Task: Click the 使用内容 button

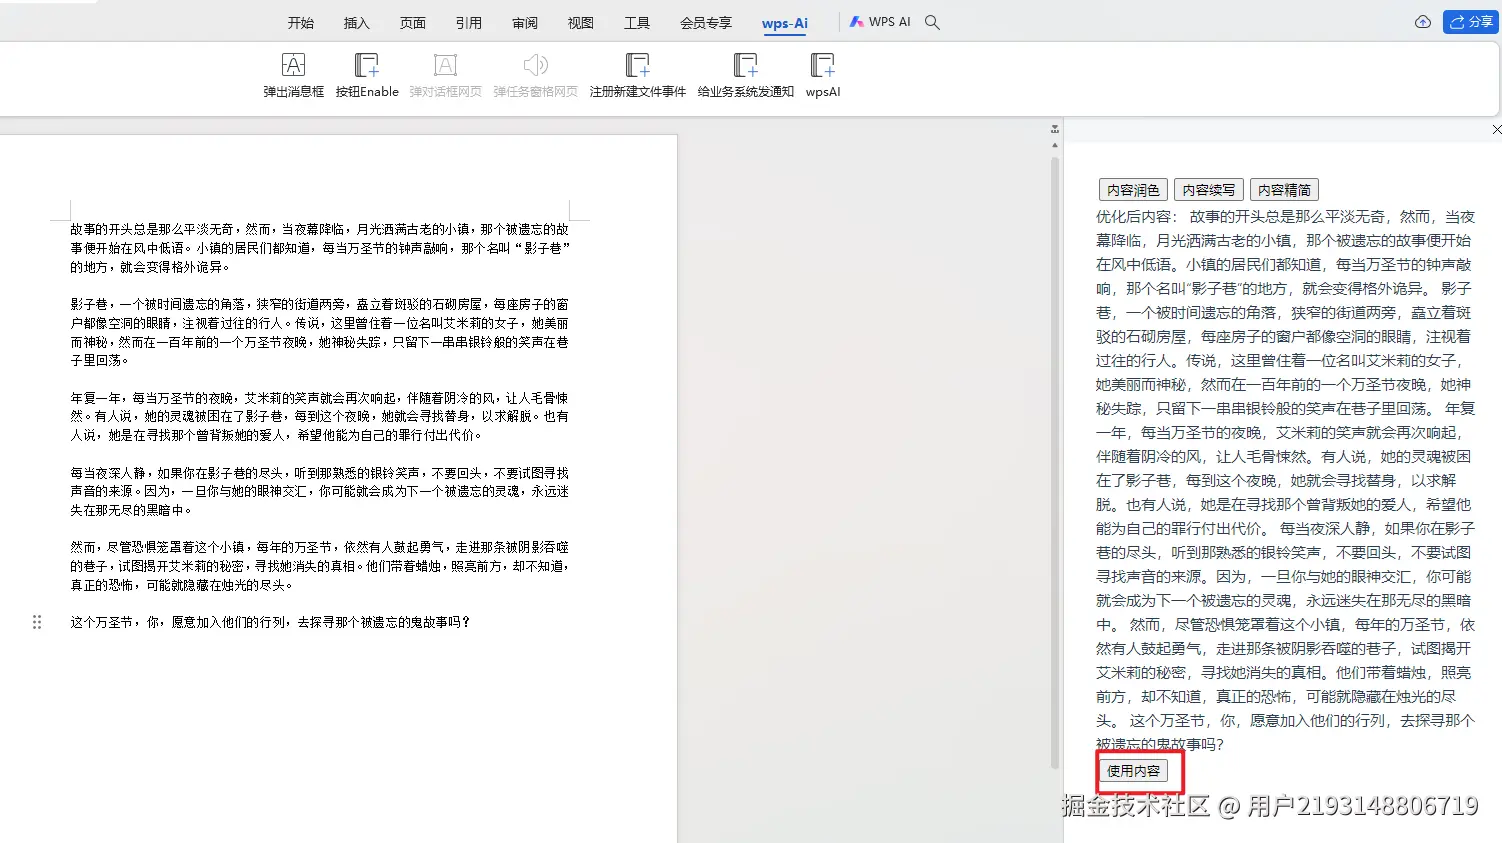Action: point(1133,771)
